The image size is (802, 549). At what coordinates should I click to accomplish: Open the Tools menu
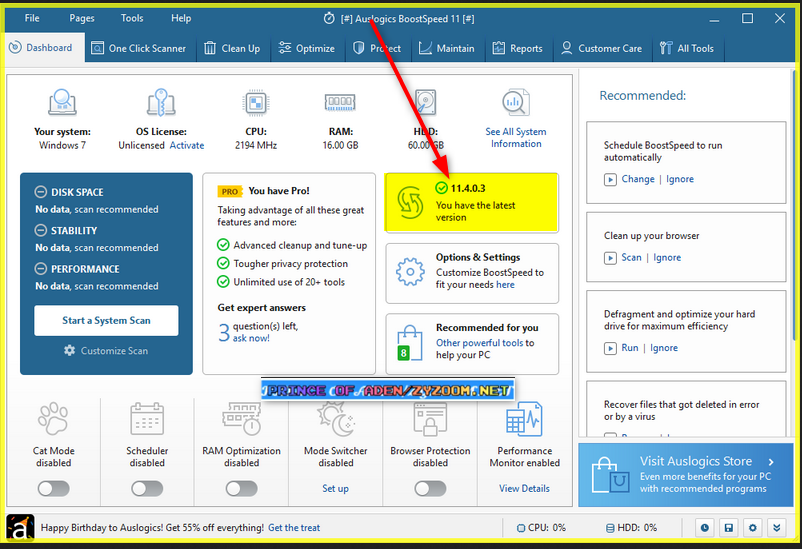point(132,18)
